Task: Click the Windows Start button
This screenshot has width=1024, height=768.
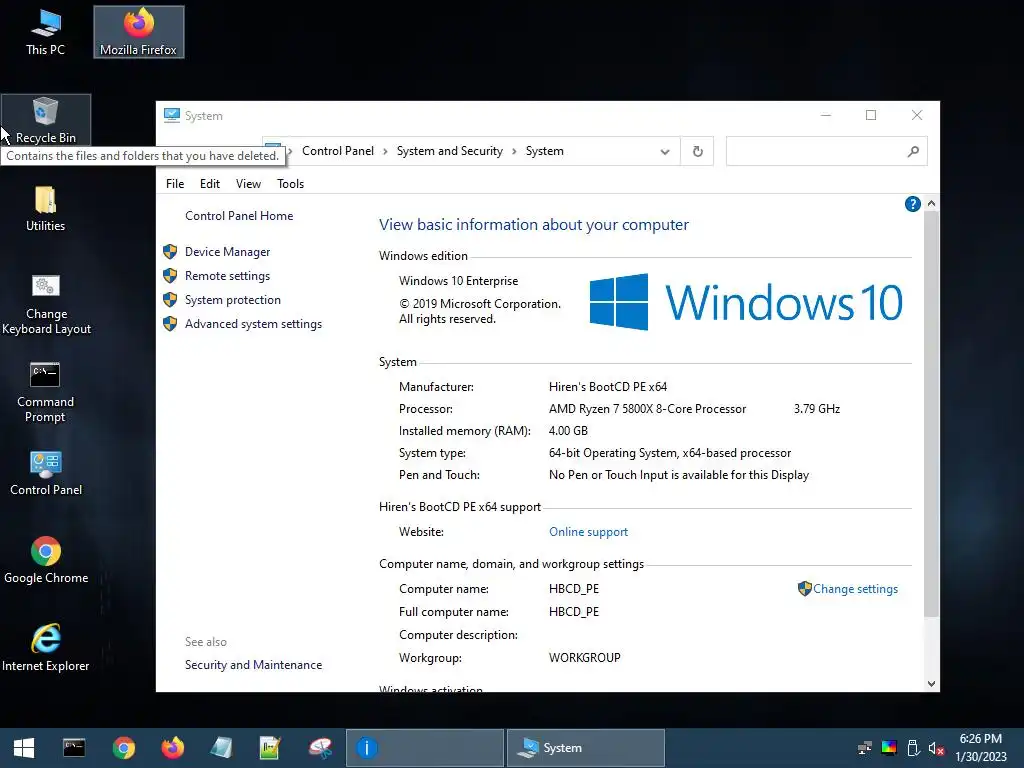Action: pos(24,748)
